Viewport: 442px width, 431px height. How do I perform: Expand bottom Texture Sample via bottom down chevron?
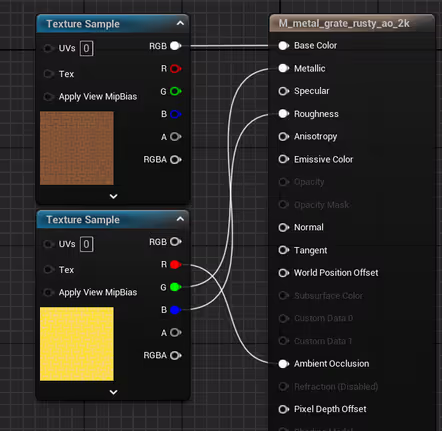pyautogui.click(x=113, y=392)
